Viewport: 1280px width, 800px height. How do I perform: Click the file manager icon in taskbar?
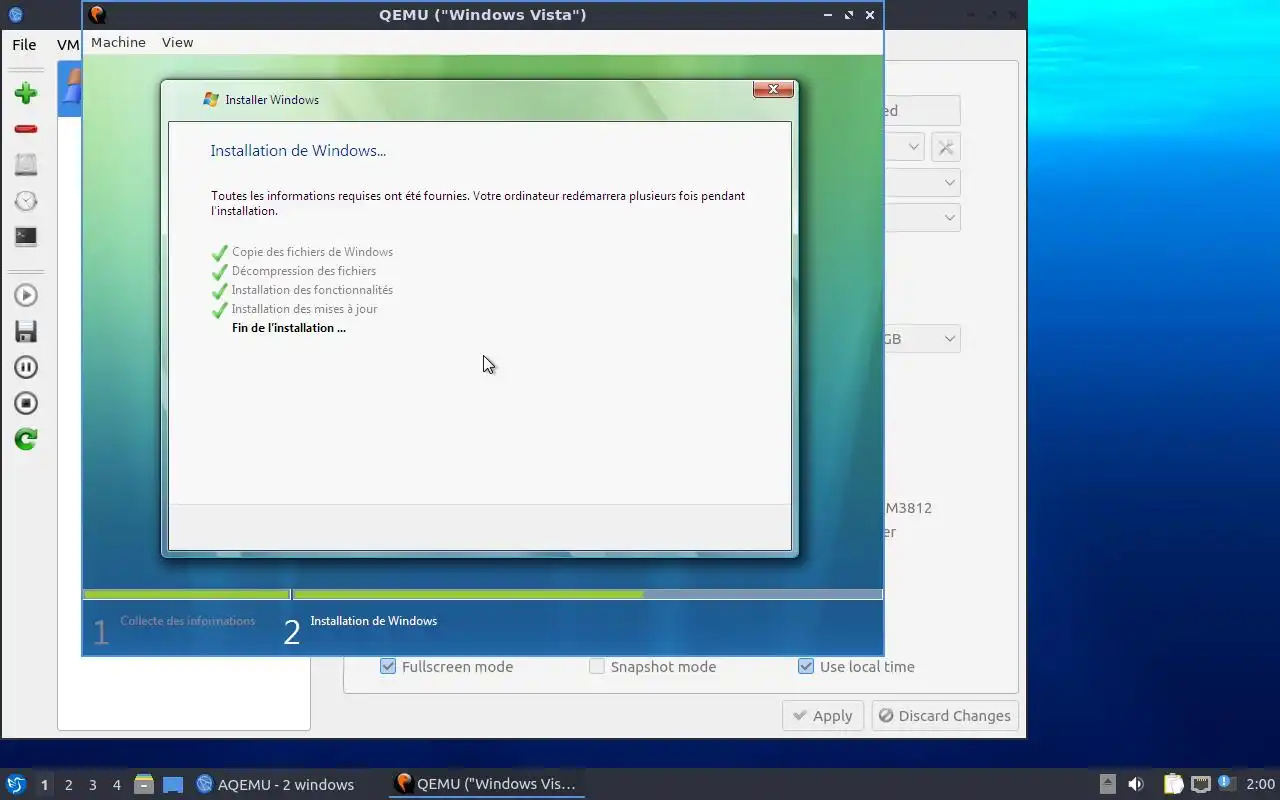click(144, 784)
